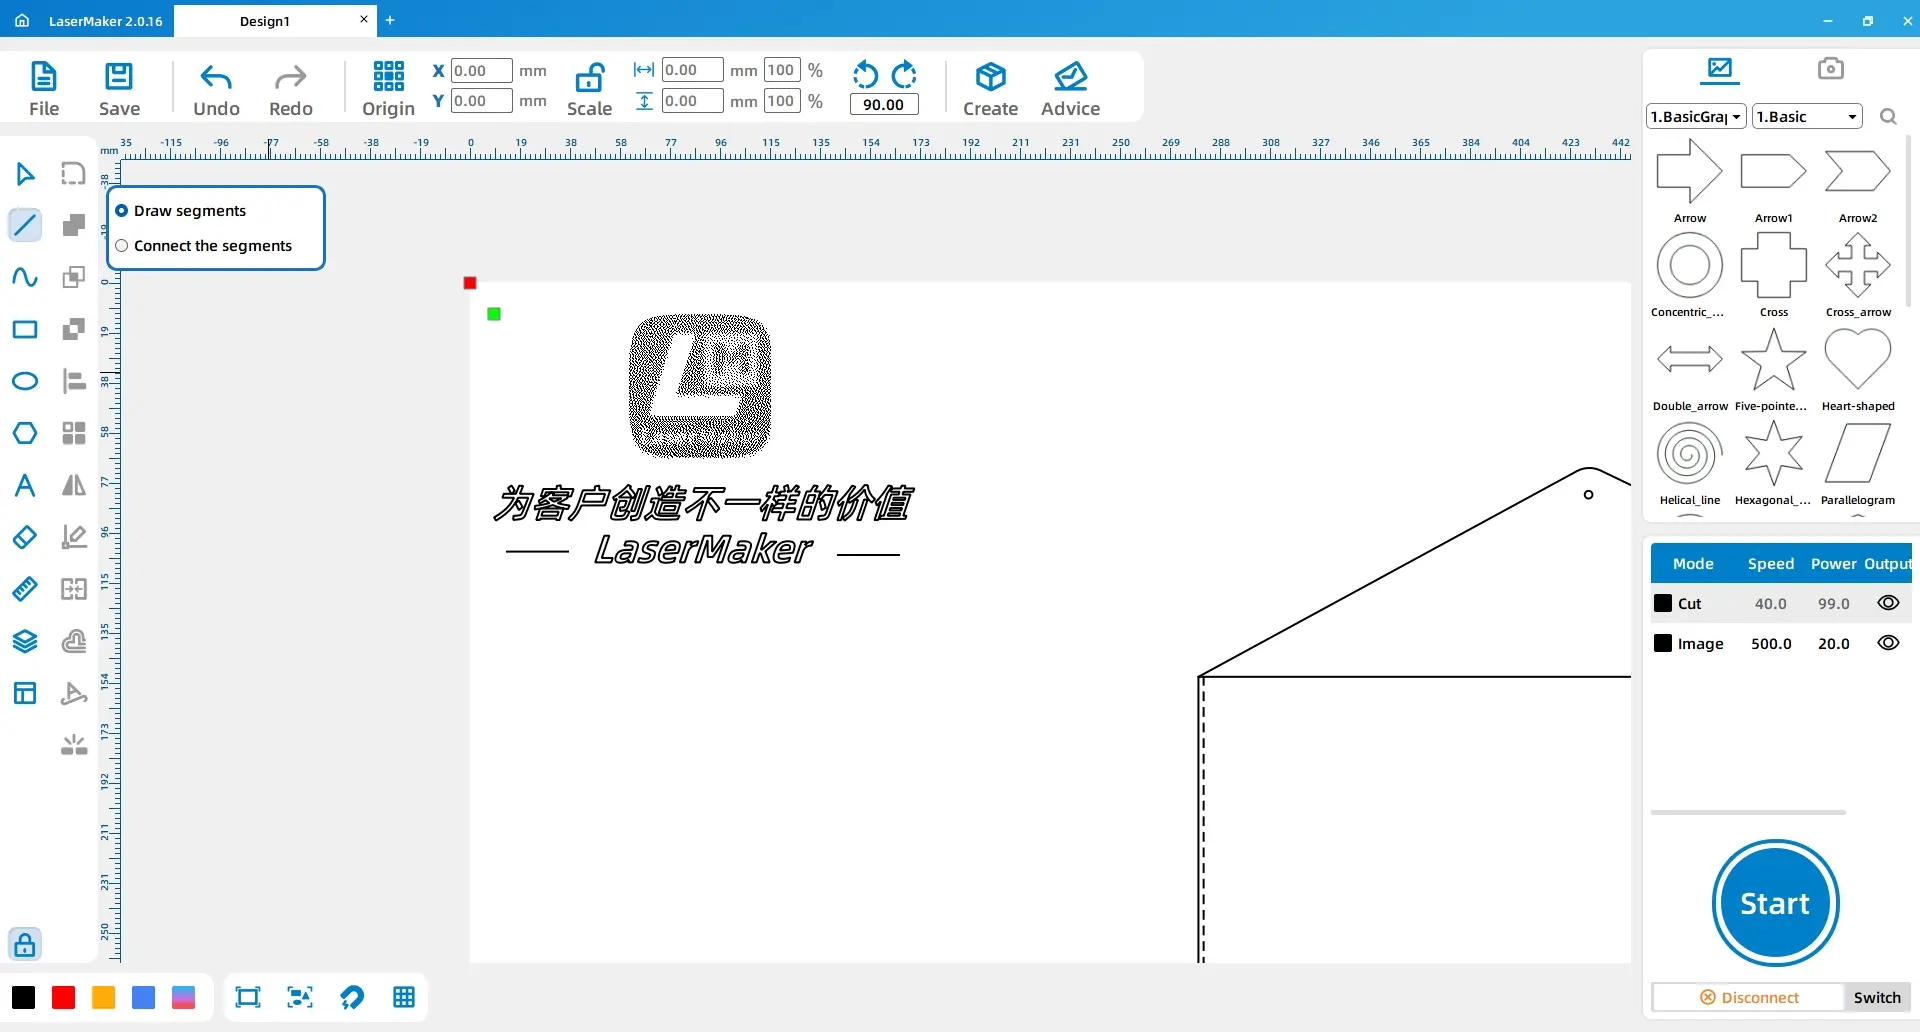Toggle visibility of the Image layer
This screenshot has height=1032, width=1920.
point(1888,643)
